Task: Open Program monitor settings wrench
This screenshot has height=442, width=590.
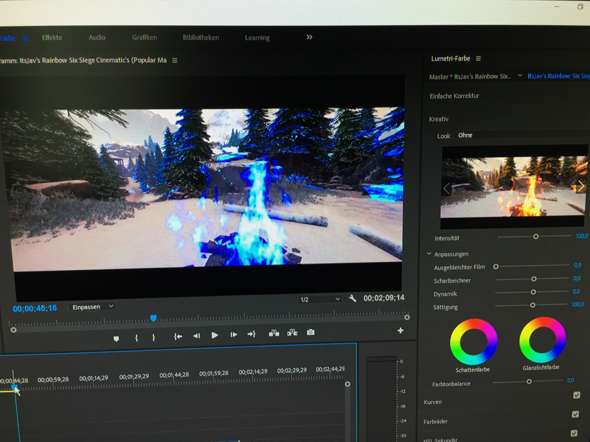Action: 352,299
